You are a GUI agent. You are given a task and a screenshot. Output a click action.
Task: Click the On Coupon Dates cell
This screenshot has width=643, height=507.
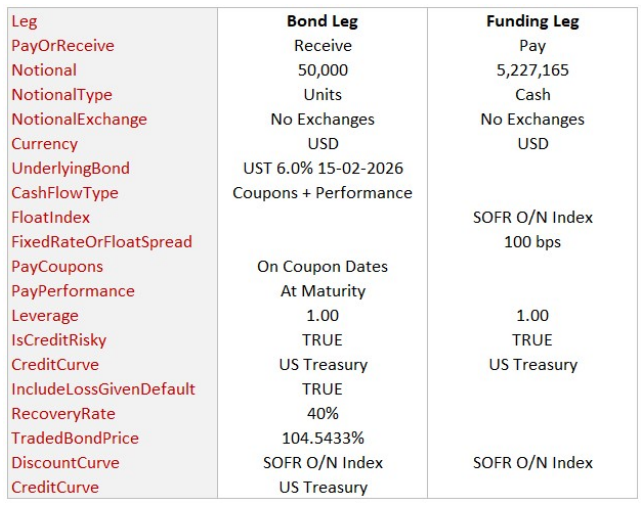click(x=322, y=267)
